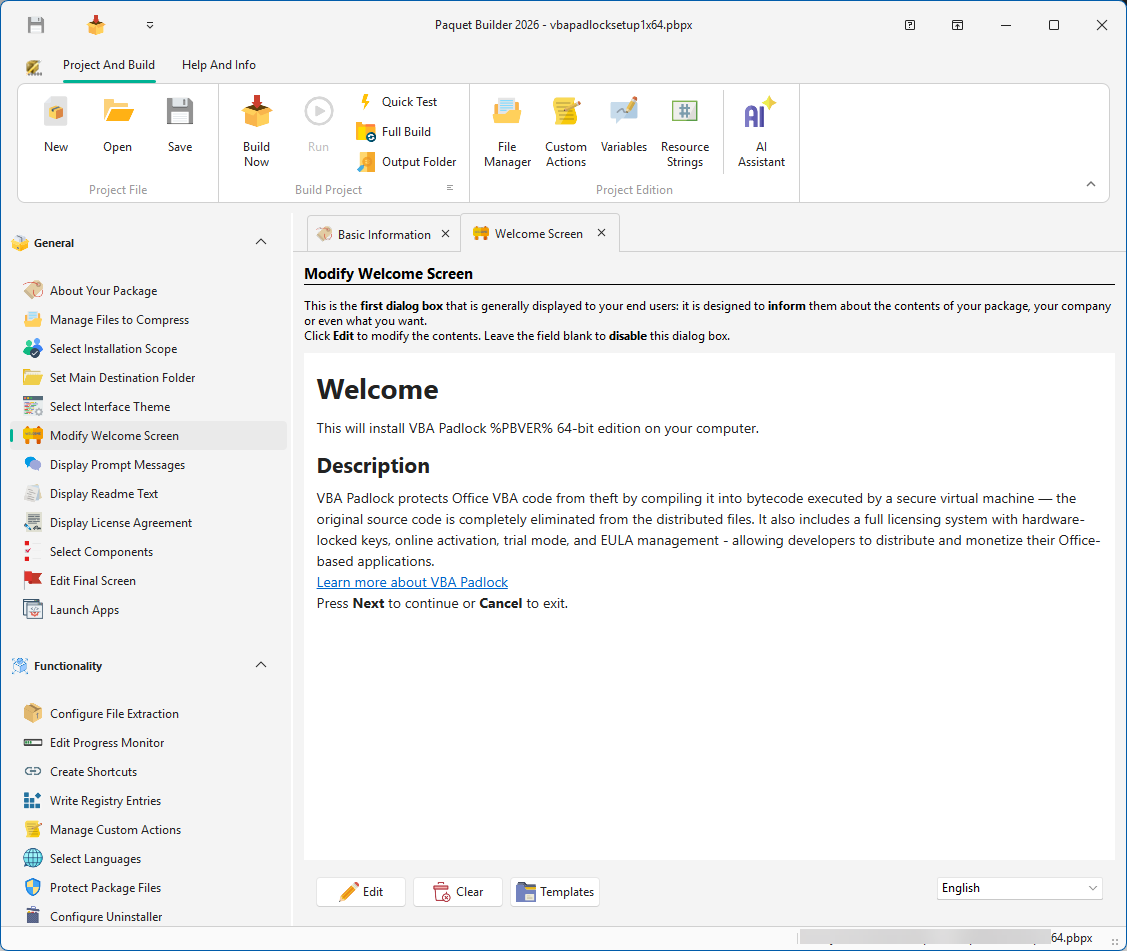Viewport: 1127px width, 951px height.
Task: Start a Build Now
Action: (256, 128)
